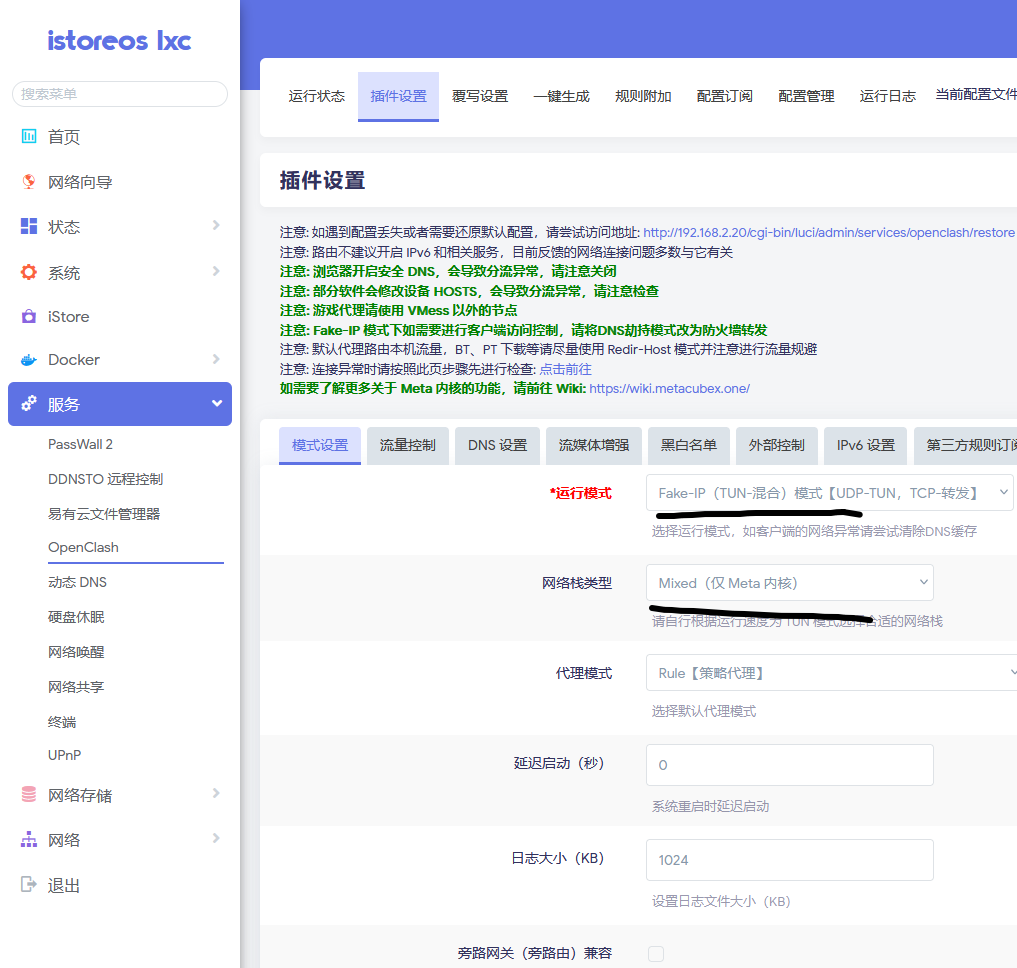Open the 运行模式 dropdown
Screen dimensions: 1017x968
[829, 493]
